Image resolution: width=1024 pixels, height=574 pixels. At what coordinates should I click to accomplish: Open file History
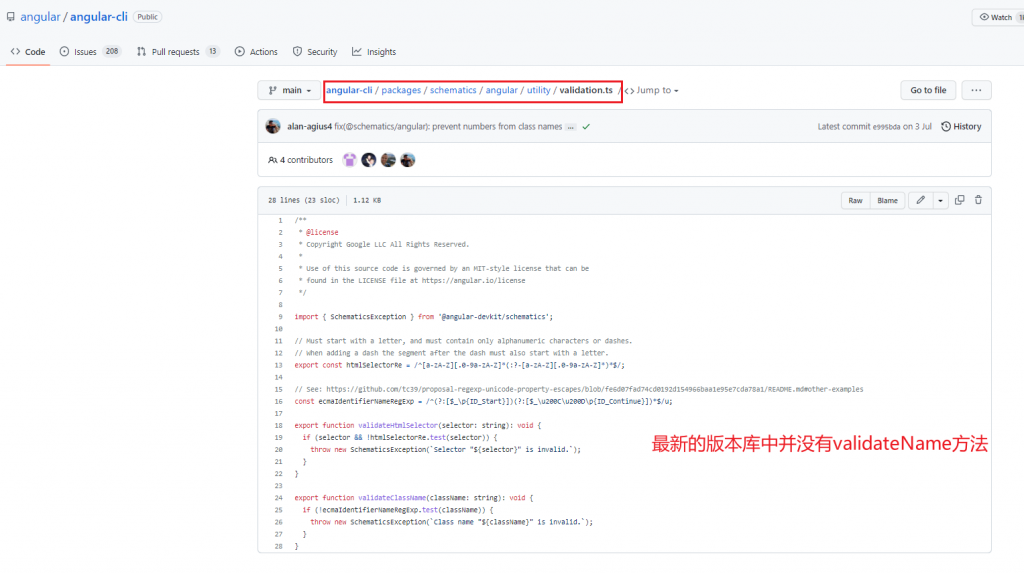961,127
